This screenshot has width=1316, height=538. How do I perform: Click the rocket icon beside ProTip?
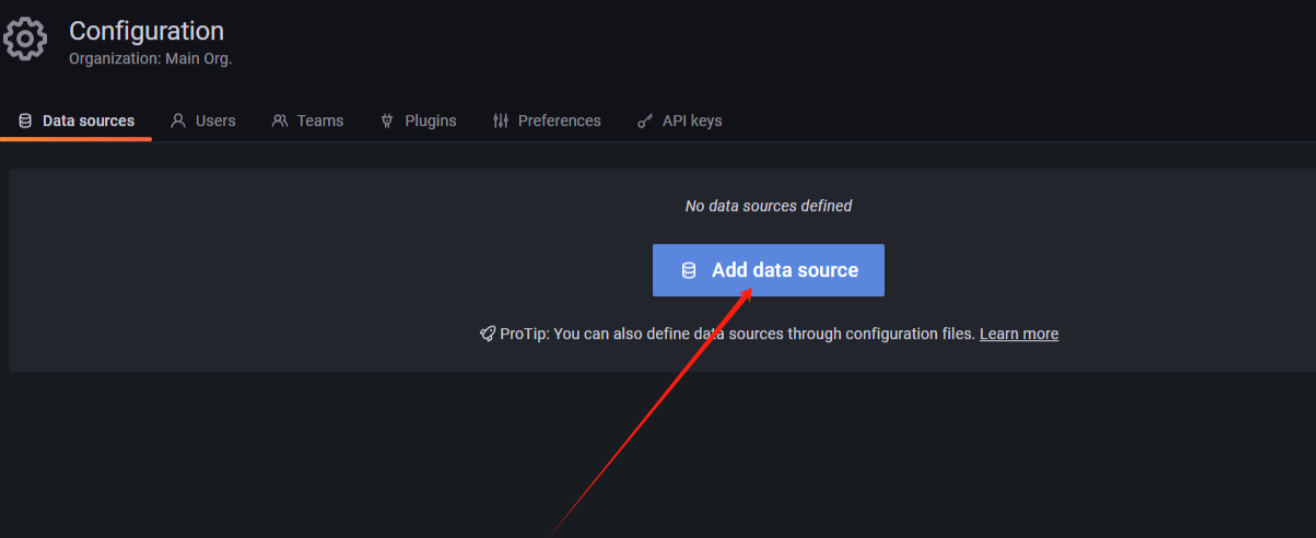pos(487,334)
